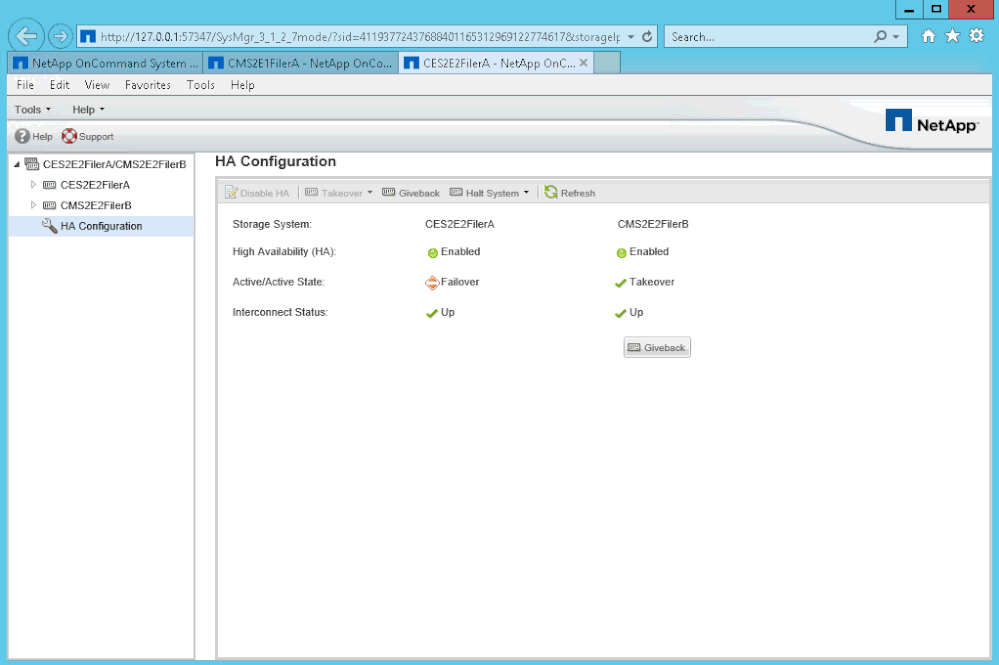Open the Edit menu
Image resolution: width=999 pixels, height=665 pixels.
(x=59, y=85)
